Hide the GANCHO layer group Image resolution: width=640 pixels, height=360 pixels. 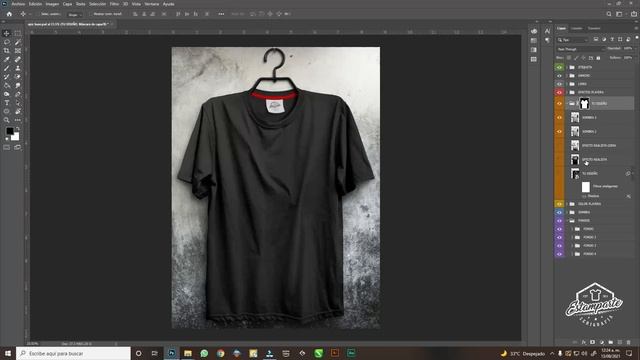click(559, 76)
